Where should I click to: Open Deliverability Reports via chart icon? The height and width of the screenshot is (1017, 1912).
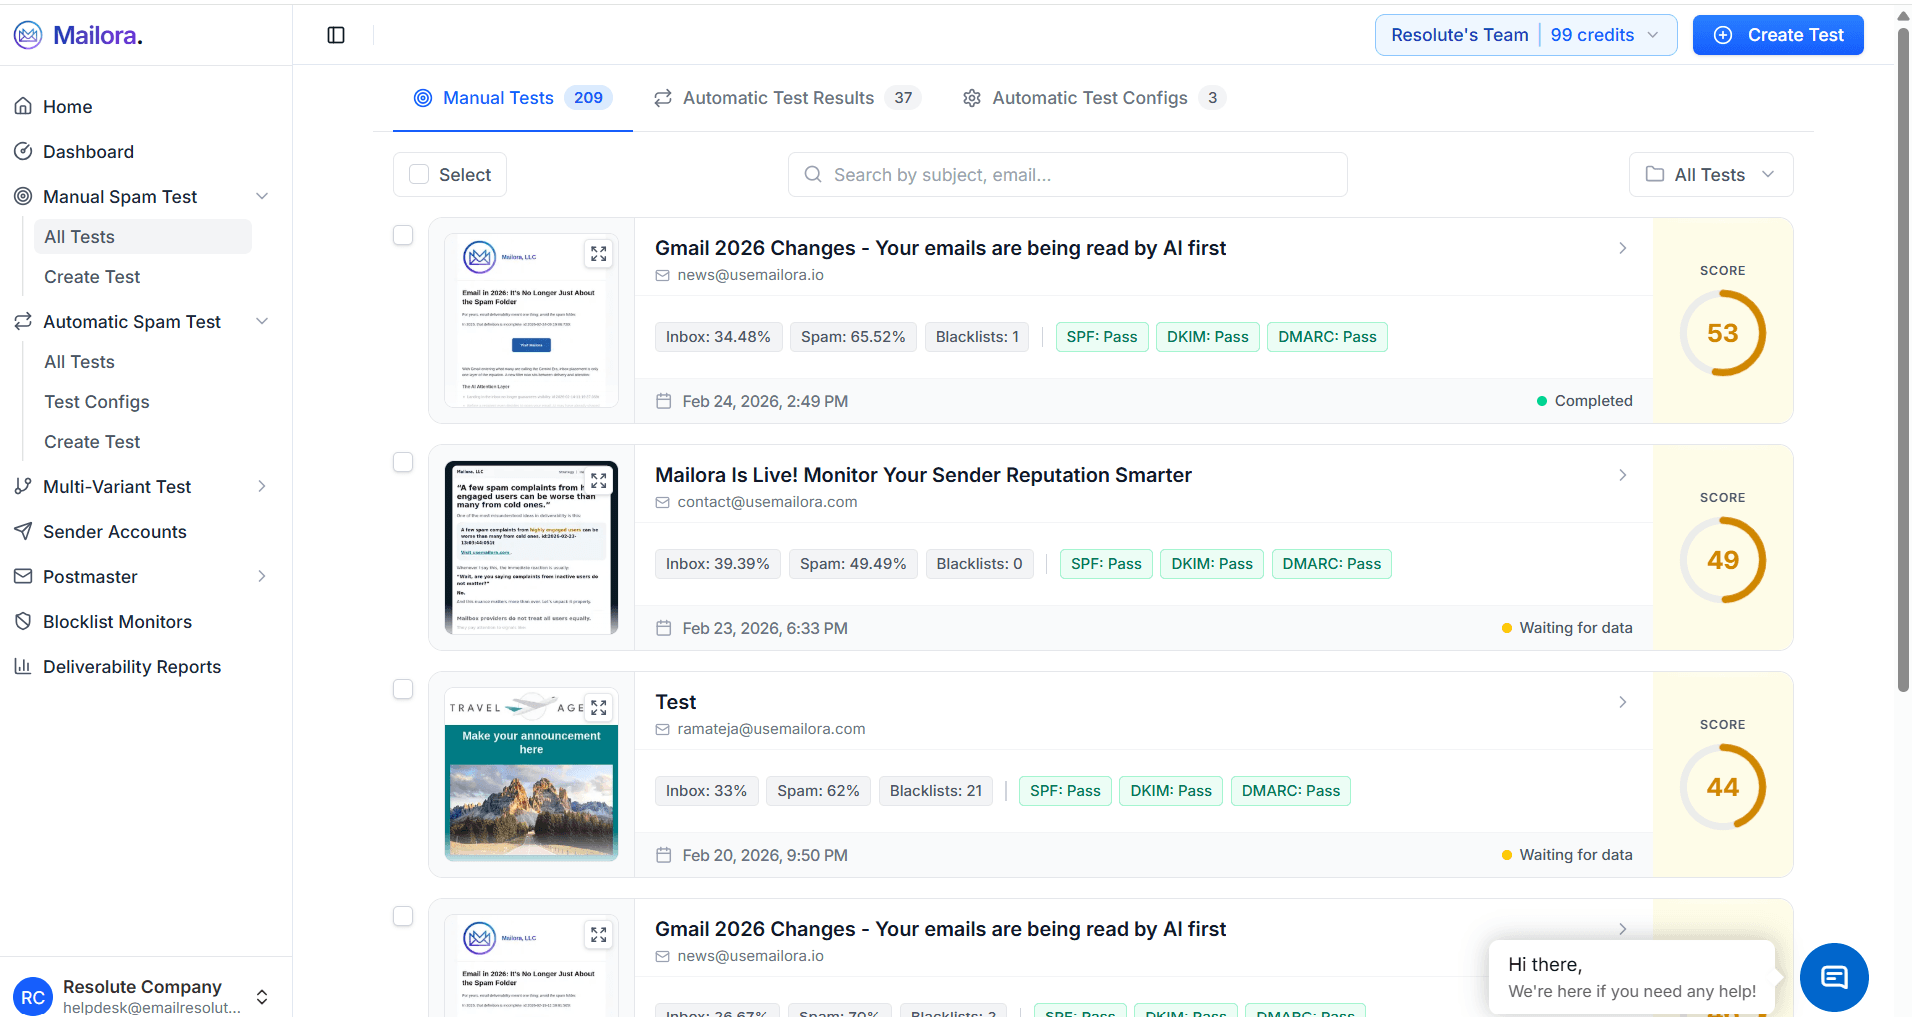[x=24, y=666]
